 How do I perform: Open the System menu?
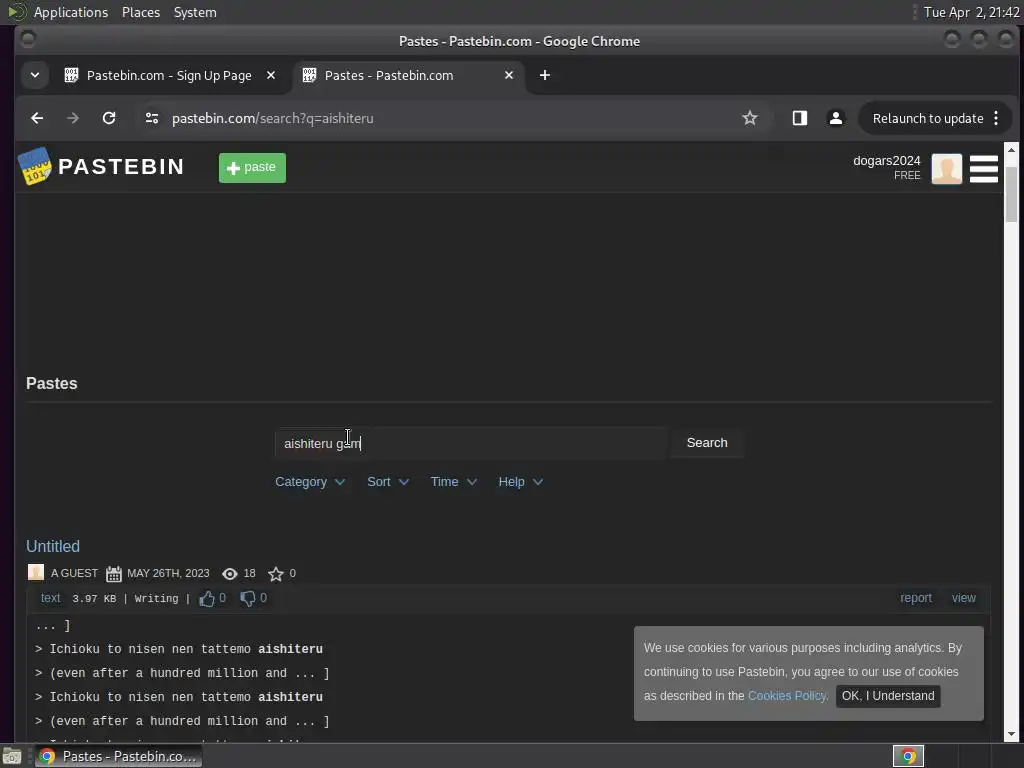pos(195,12)
